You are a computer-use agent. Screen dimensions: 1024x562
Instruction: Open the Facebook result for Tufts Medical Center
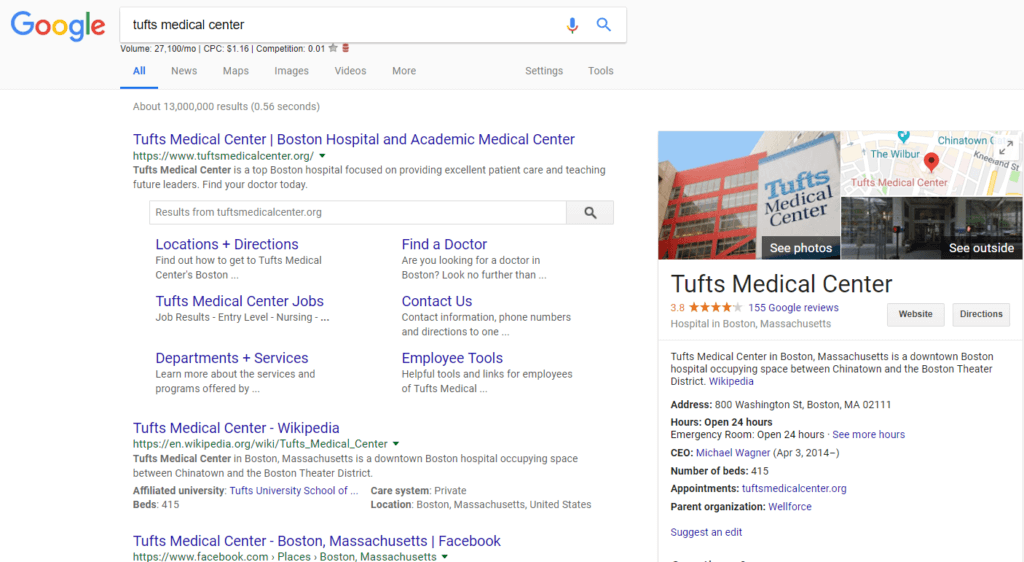coord(317,540)
